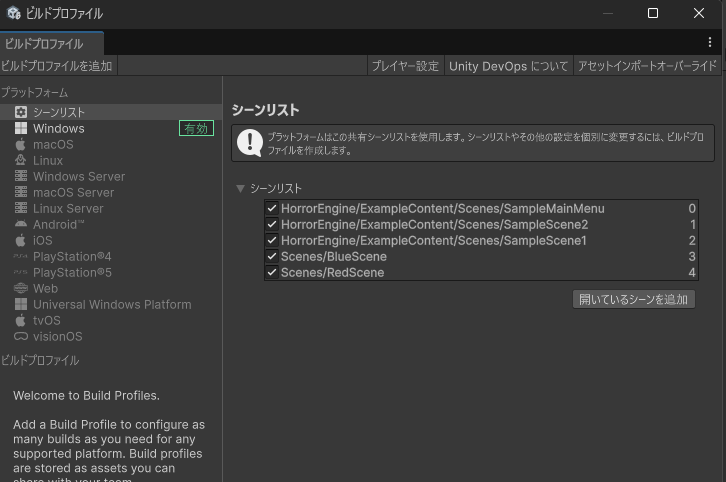Click ビルドプロファイルを追加 button
Screen dimensions: 726x482
pos(57,66)
